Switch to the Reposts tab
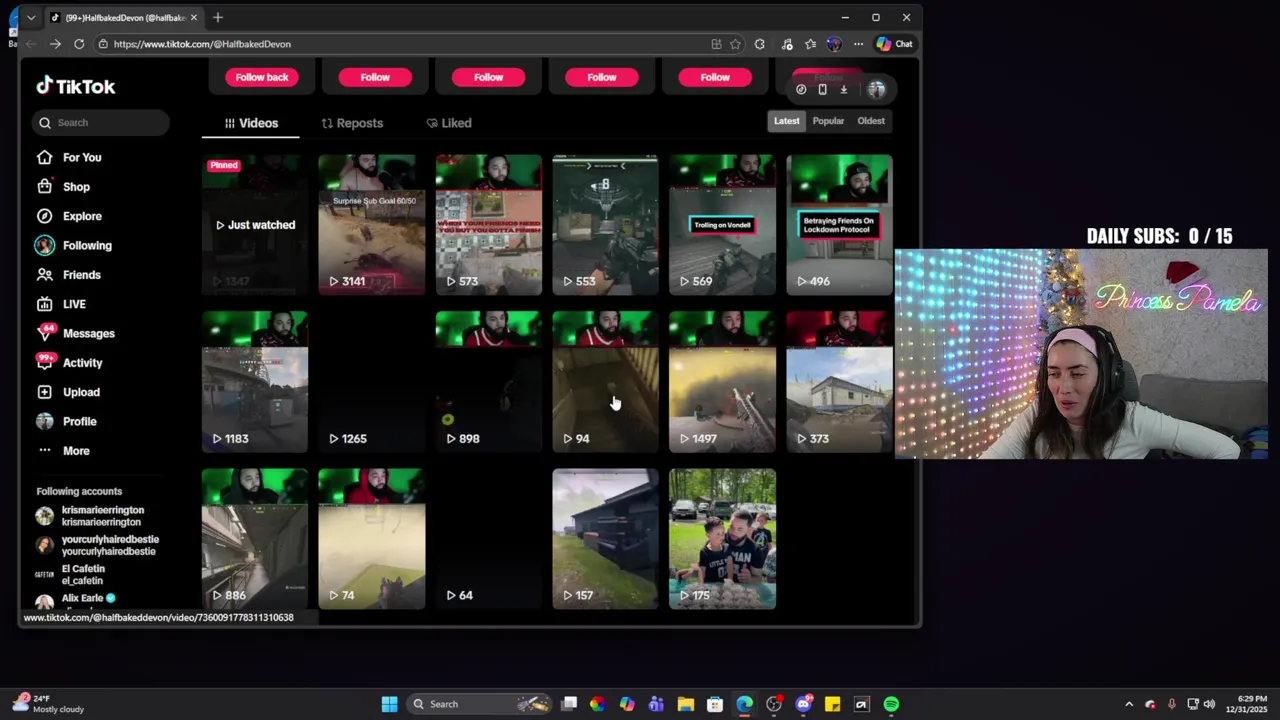Image resolution: width=1280 pixels, height=720 pixels. [352, 123]
